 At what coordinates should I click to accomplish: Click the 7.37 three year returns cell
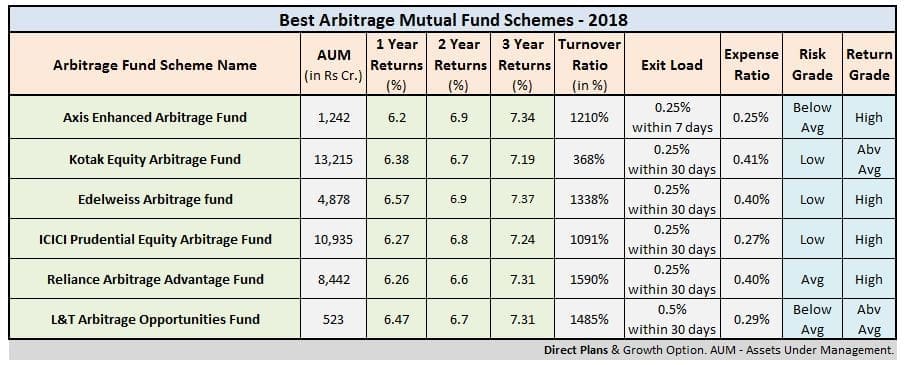(522, 199)
